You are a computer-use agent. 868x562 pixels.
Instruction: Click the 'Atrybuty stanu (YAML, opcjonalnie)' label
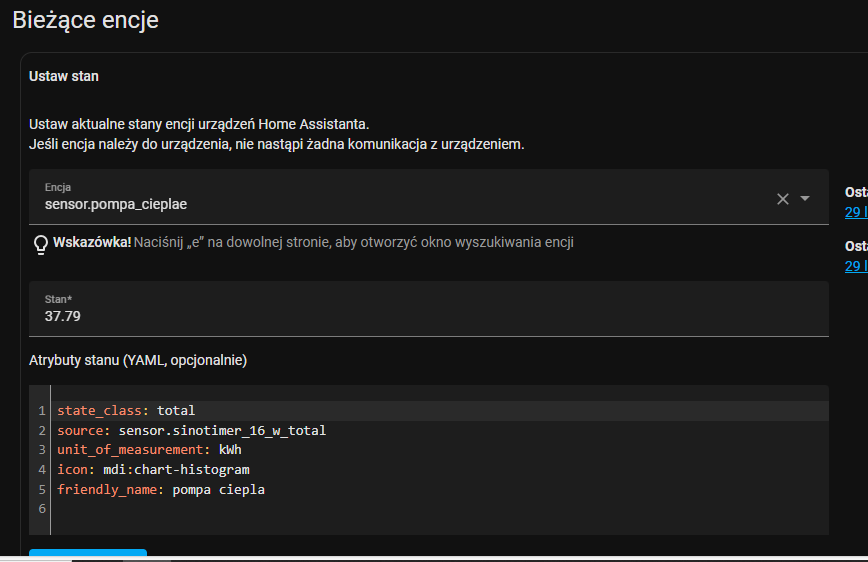(138, 360)
